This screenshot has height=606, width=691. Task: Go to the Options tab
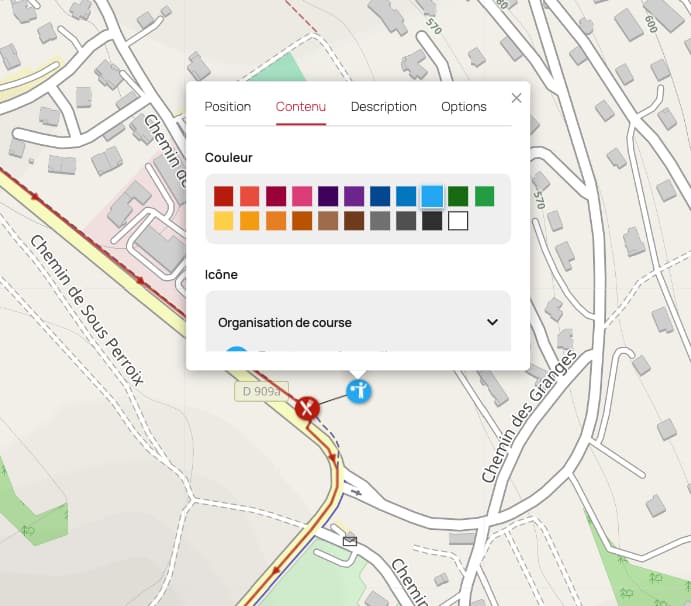[x=464, y=107]
